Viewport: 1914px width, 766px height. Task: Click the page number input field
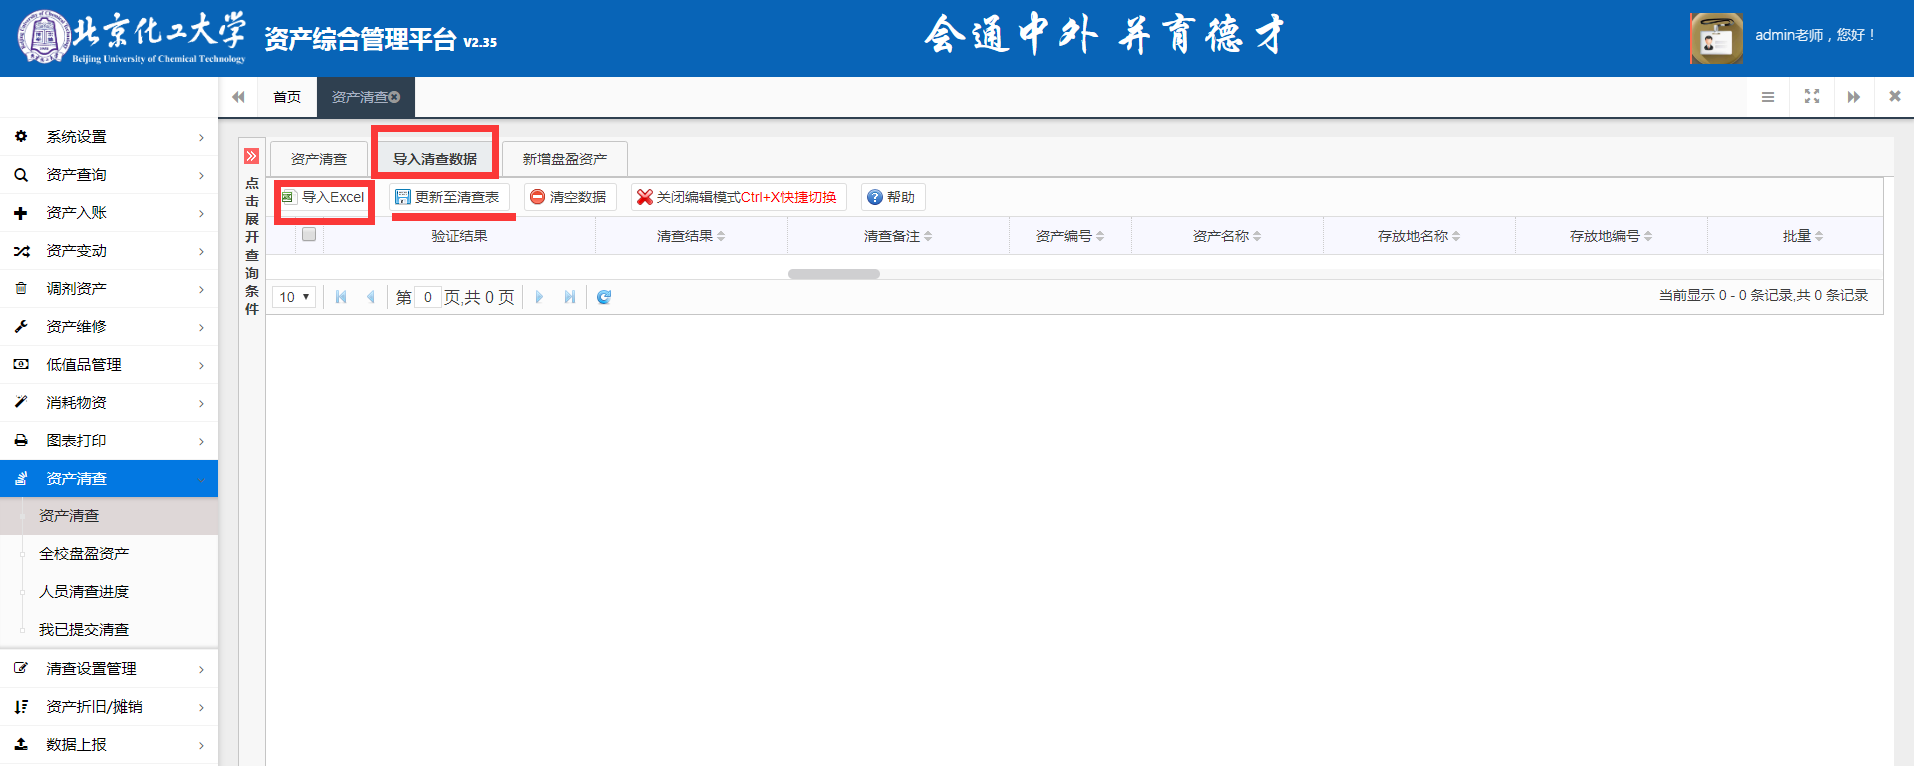click(x=427, y=297)
